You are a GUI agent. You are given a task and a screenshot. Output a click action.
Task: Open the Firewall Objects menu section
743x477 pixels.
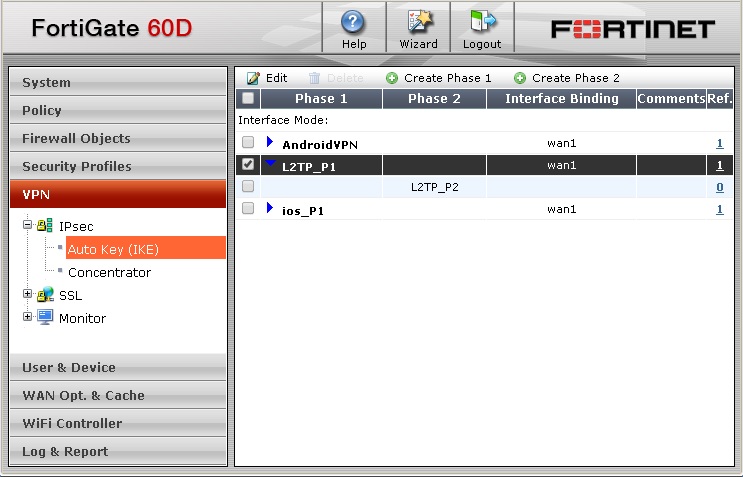(118, 138)
